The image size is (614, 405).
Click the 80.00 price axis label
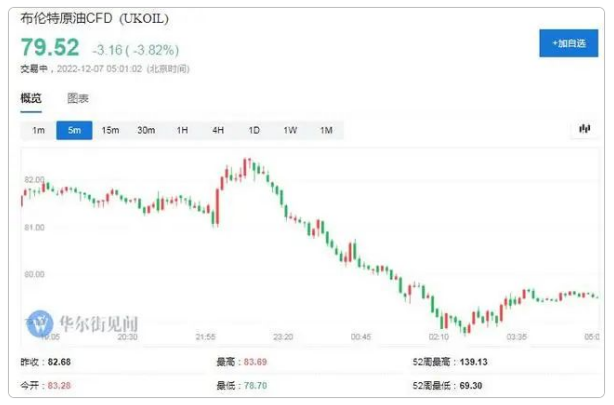[x=34, y=274]
